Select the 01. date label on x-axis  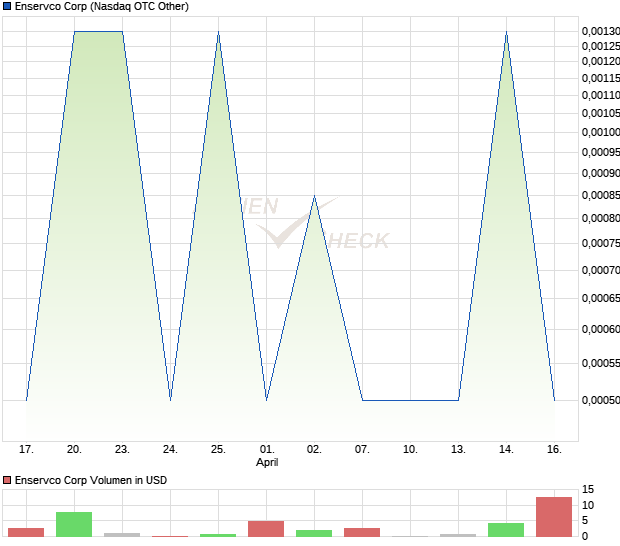(x=267, y=450)
